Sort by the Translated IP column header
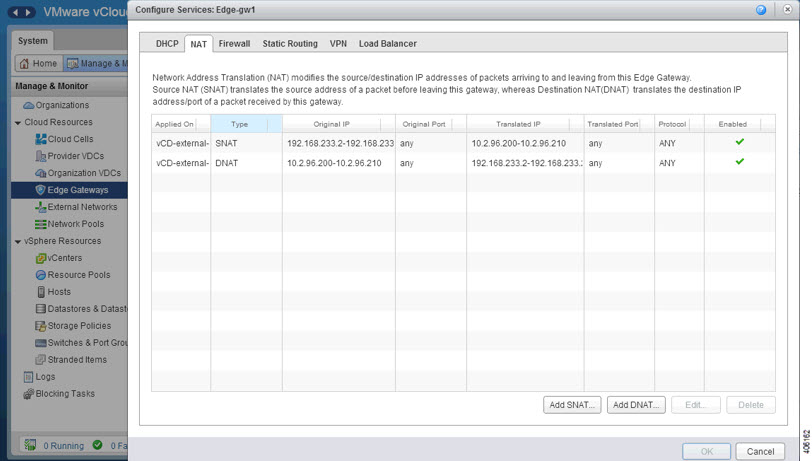Screen dimensions: 812x461 tap(525, 124)
